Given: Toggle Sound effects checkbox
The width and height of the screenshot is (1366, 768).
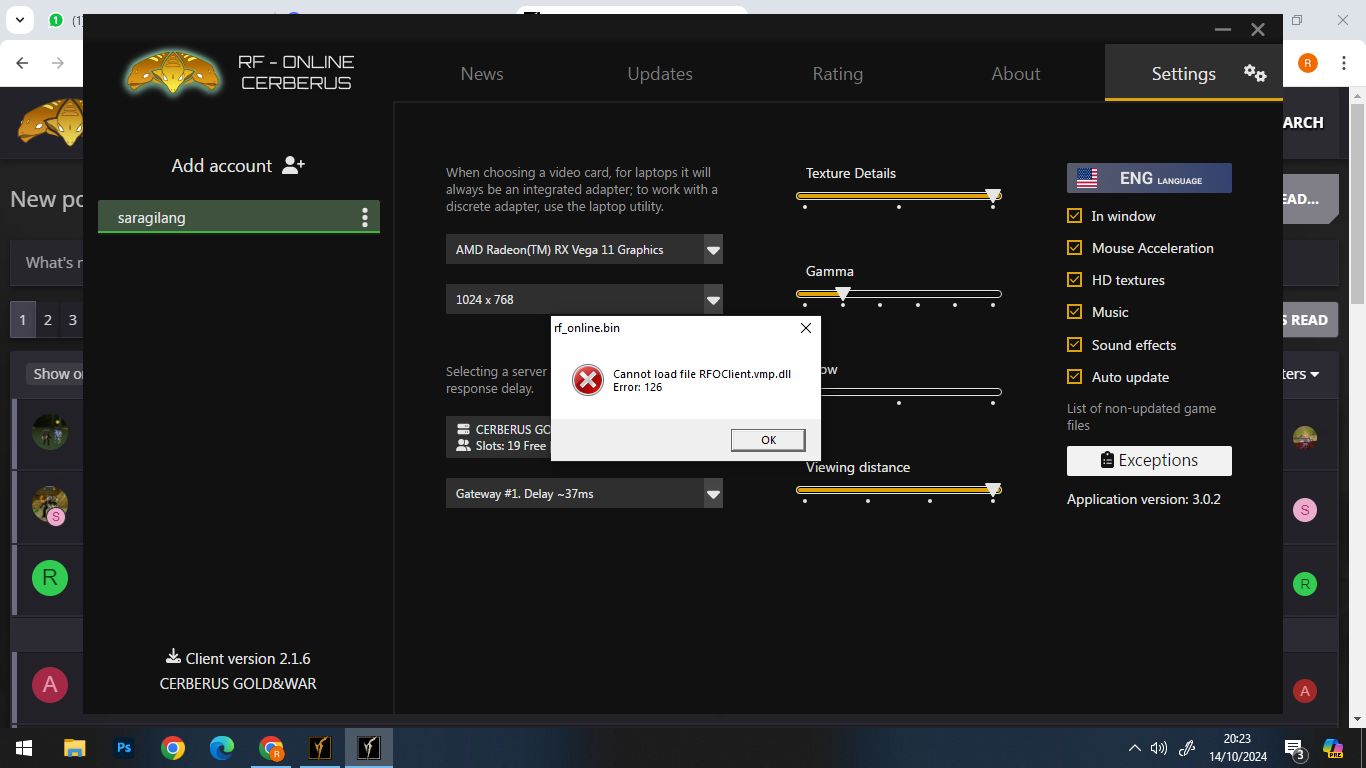Looking at the screenshot, I should point(1075,344).
